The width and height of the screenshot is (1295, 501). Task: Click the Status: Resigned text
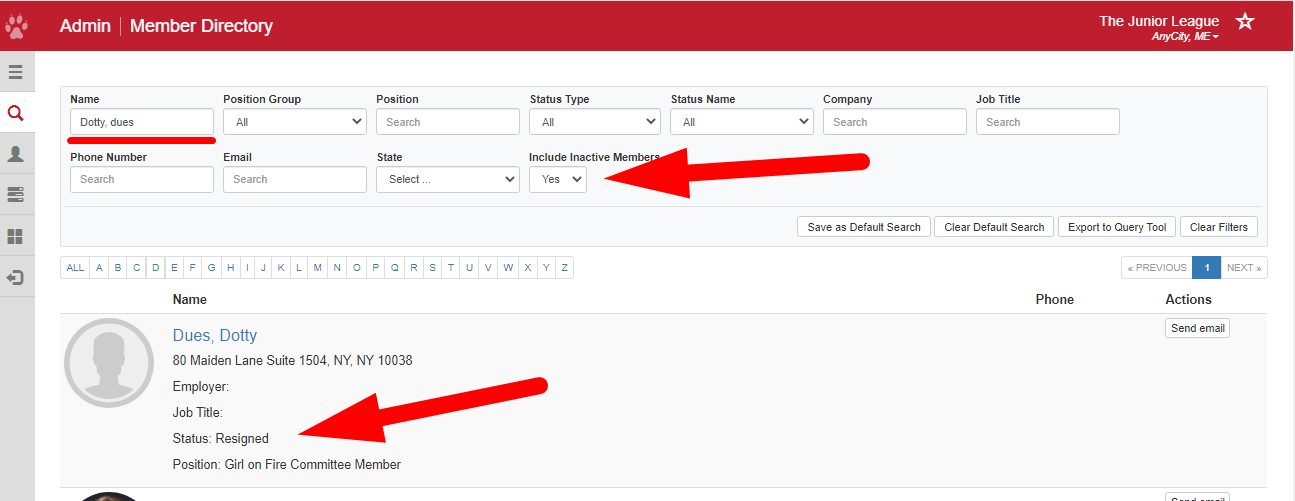[x=221, y=438]
